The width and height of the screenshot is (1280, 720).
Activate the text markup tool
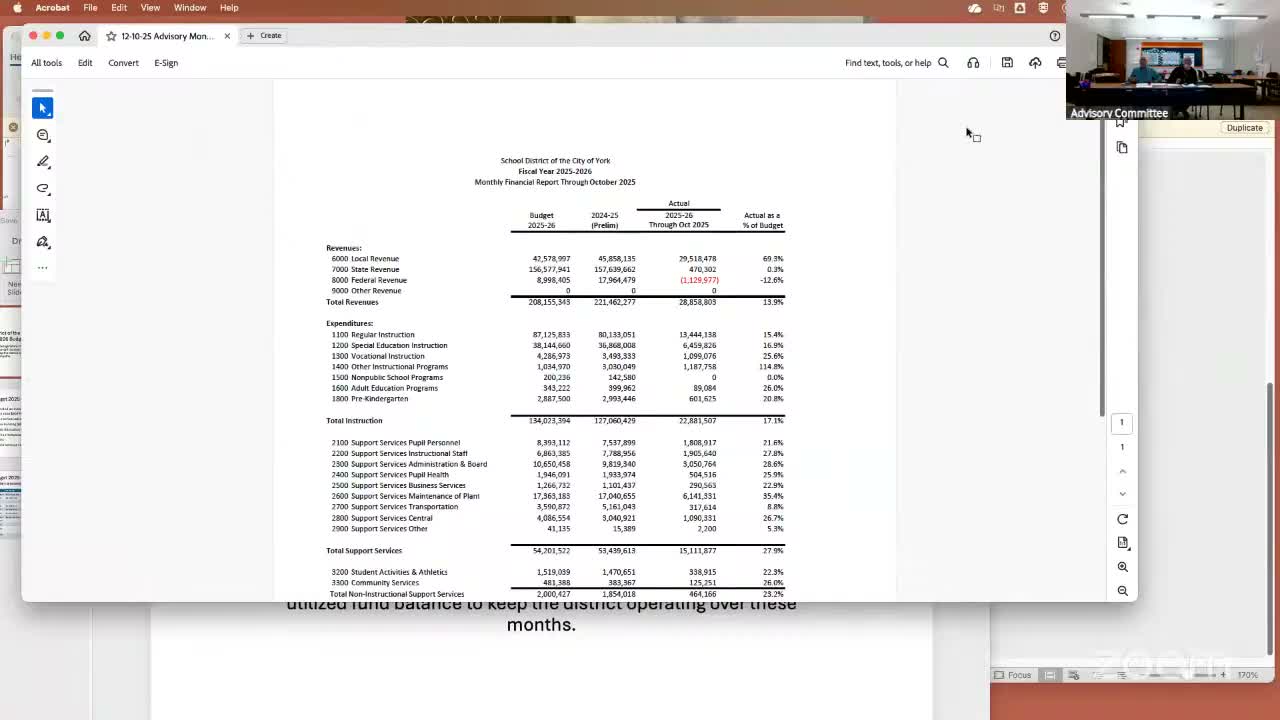point(42,215)
